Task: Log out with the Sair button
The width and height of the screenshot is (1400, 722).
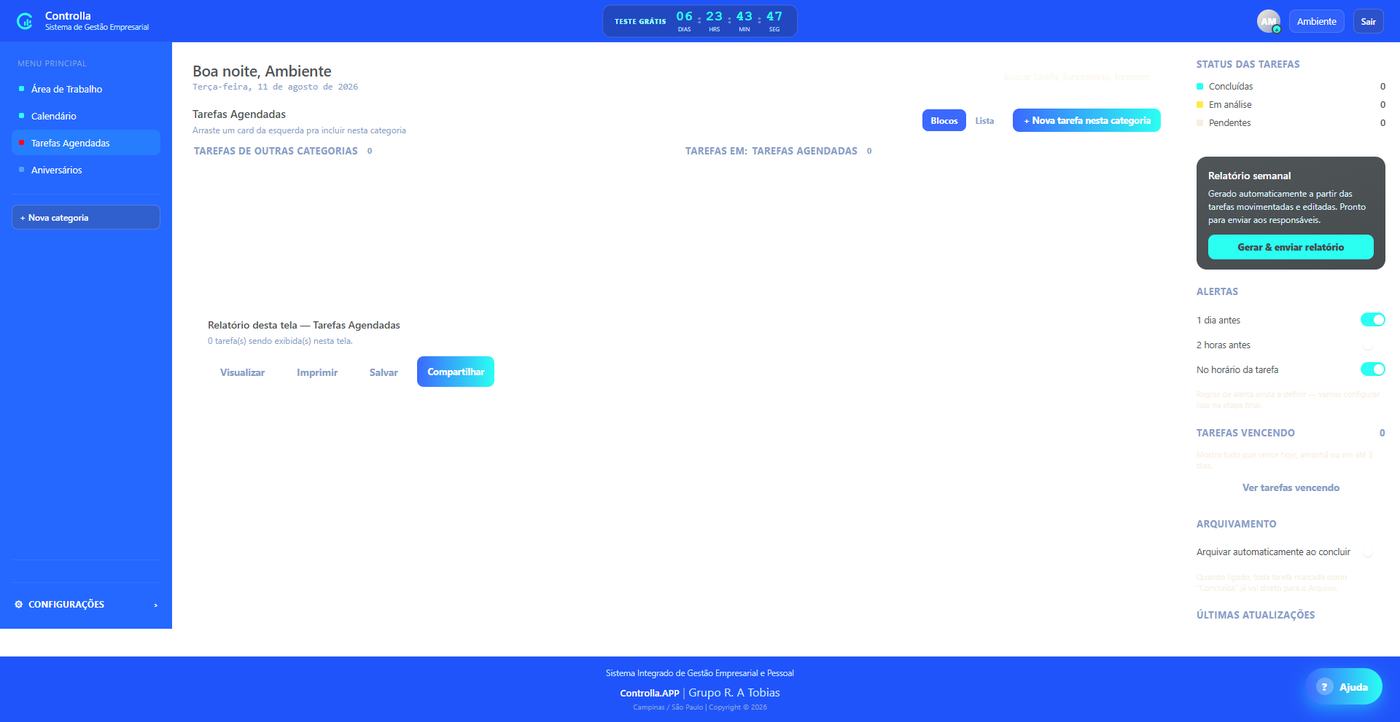Action: [1368, 21]
